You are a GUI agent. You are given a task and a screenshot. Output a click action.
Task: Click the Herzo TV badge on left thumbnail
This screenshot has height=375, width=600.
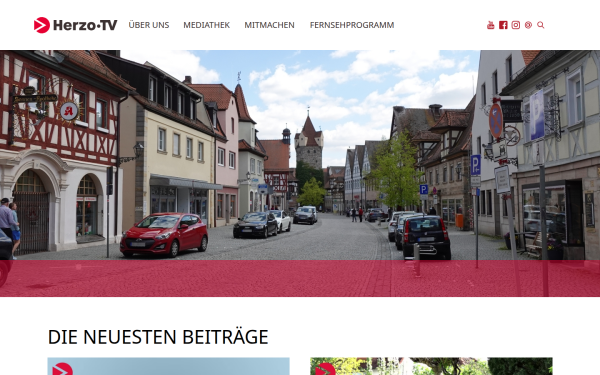click(62, 369)
